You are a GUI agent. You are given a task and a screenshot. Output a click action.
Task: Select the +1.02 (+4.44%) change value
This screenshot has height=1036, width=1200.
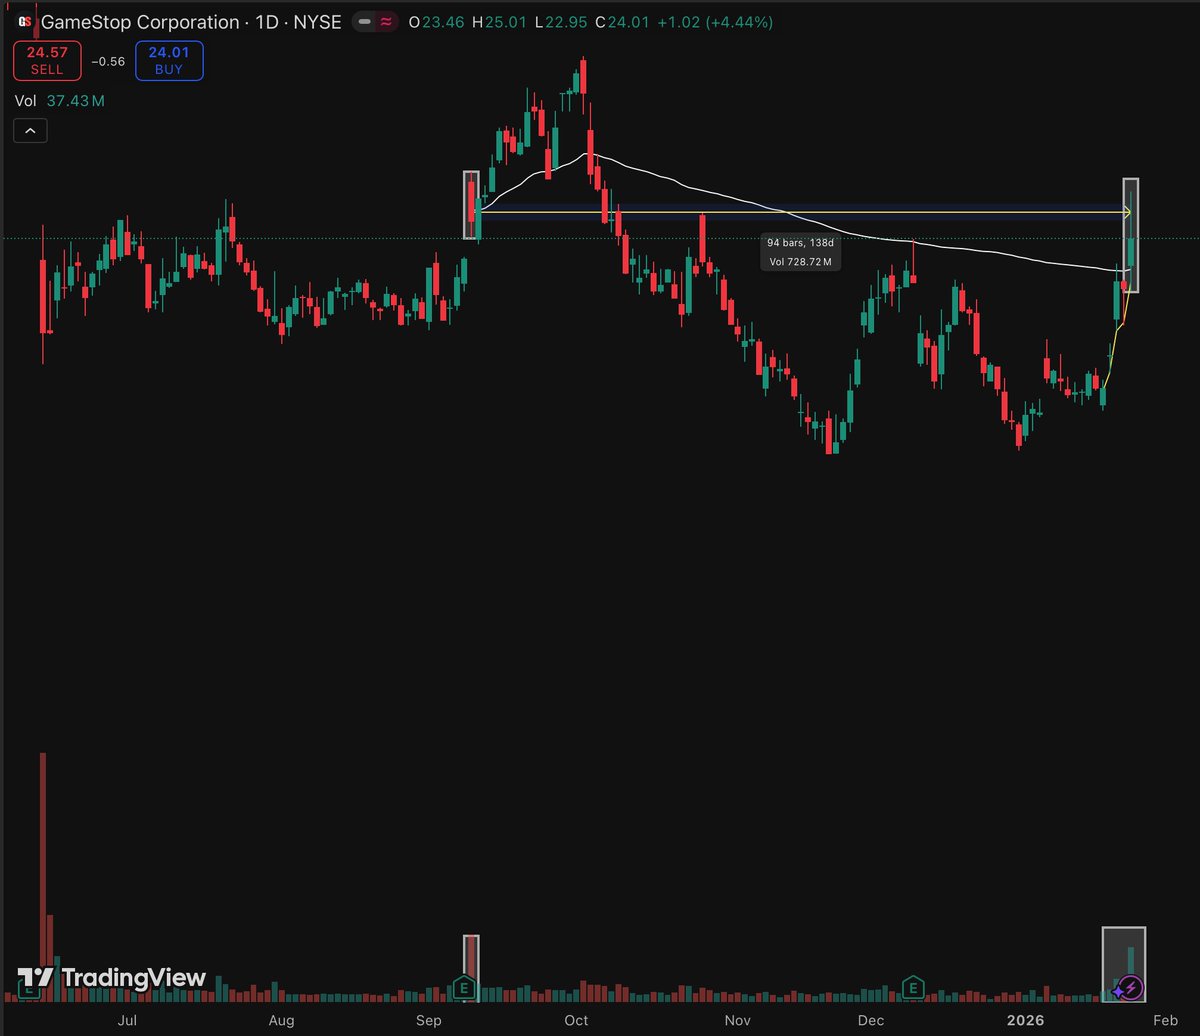point(716,21)
